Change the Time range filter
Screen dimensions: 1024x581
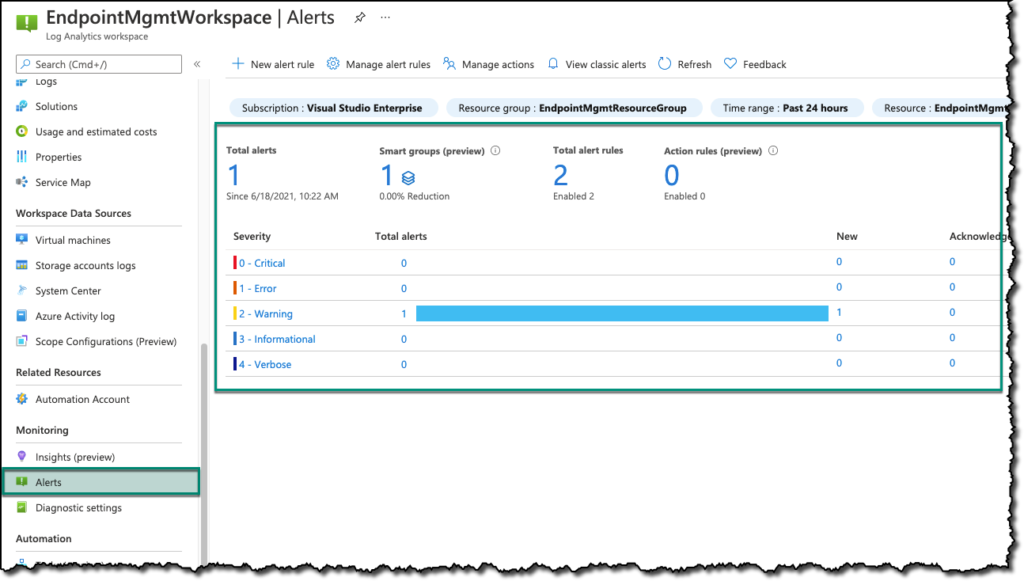[x=786, y=108]
